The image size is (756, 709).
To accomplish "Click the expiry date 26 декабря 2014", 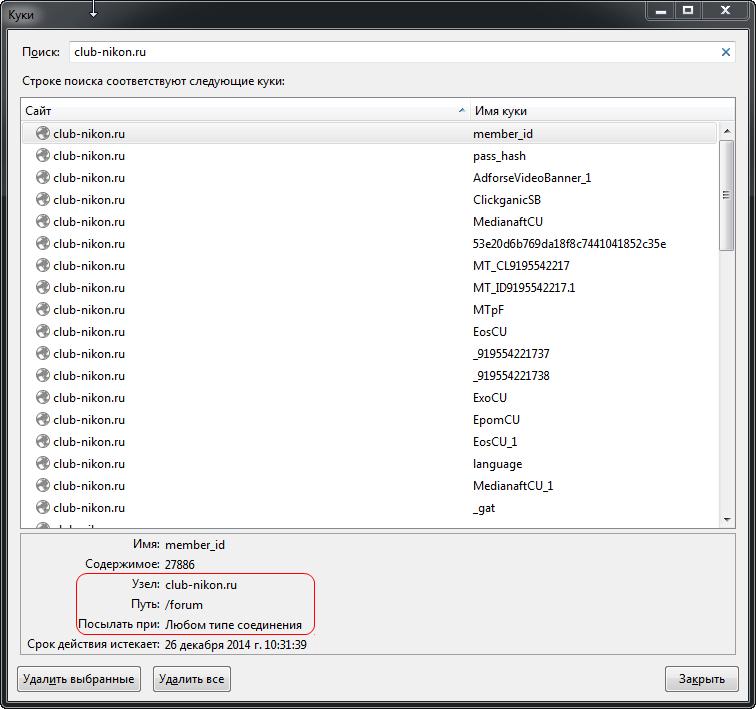I will coord(209,645).
